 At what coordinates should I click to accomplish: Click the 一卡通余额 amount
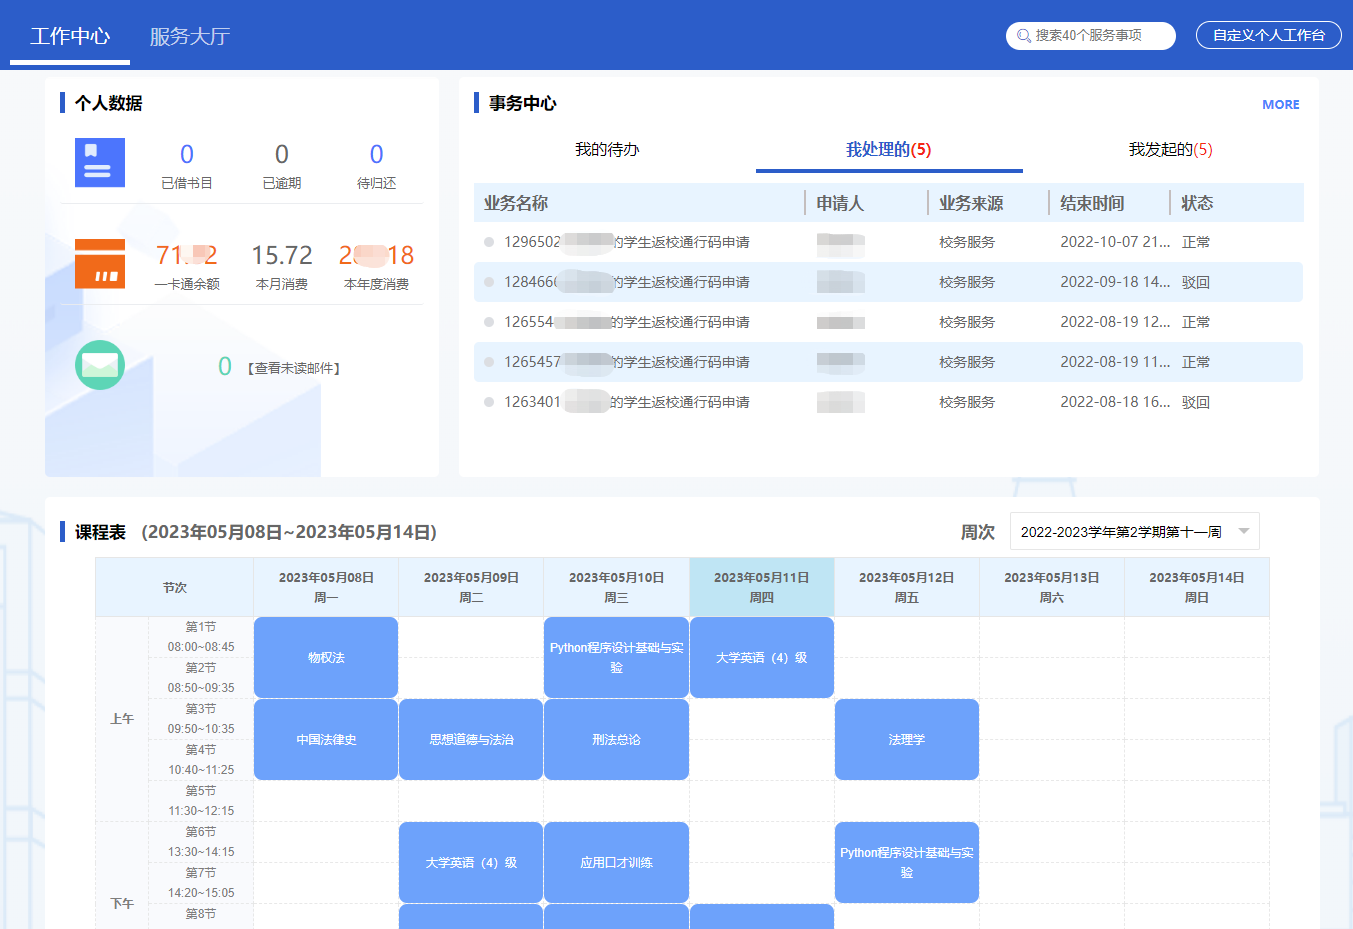187,255
